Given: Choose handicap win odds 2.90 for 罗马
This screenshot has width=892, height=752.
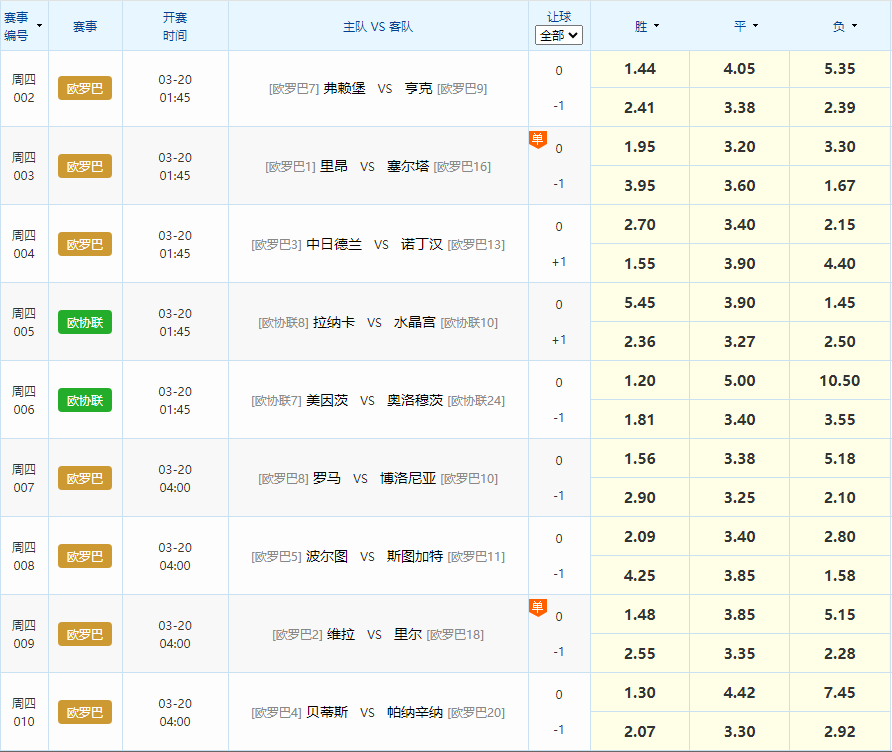Looking at the screenshot, I should coord(640,497).
